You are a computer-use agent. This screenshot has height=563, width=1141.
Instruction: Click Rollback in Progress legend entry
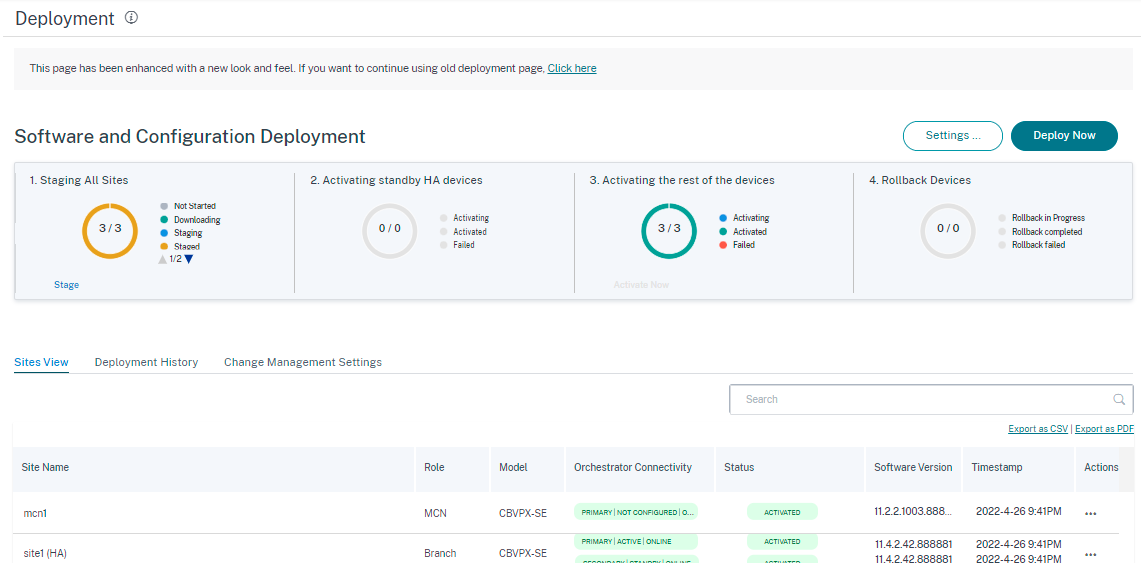1042,217
